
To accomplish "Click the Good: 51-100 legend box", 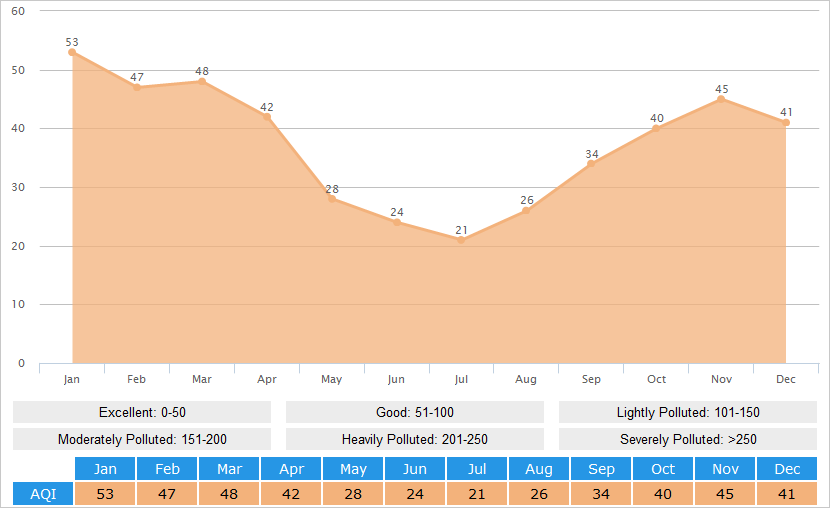I will (415, 413).
